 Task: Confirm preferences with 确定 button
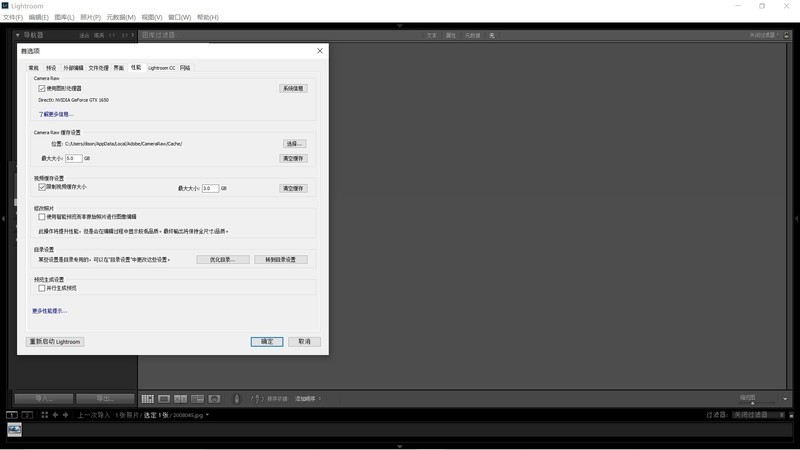tap(267, 341)
